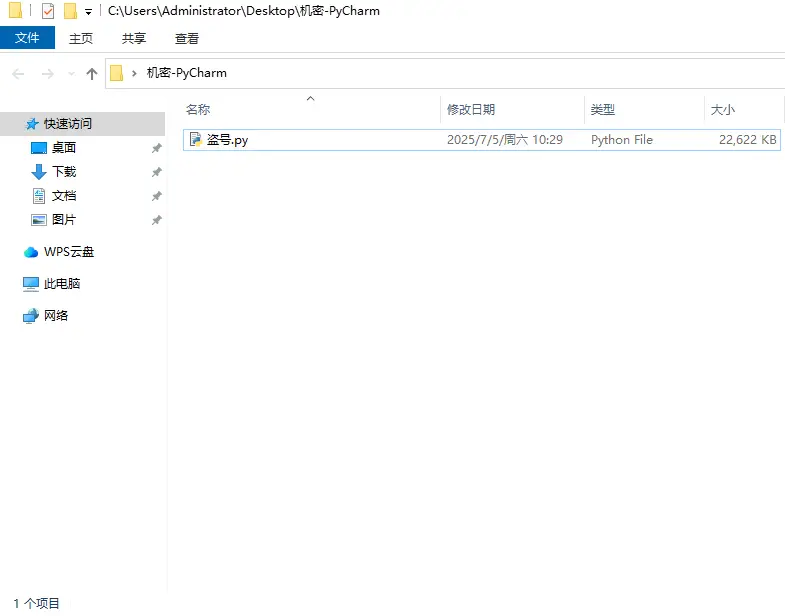This screenshot has width=785, height=616.
Task: Sort by the 名称 column header
Action: click(x=198, y=110)
